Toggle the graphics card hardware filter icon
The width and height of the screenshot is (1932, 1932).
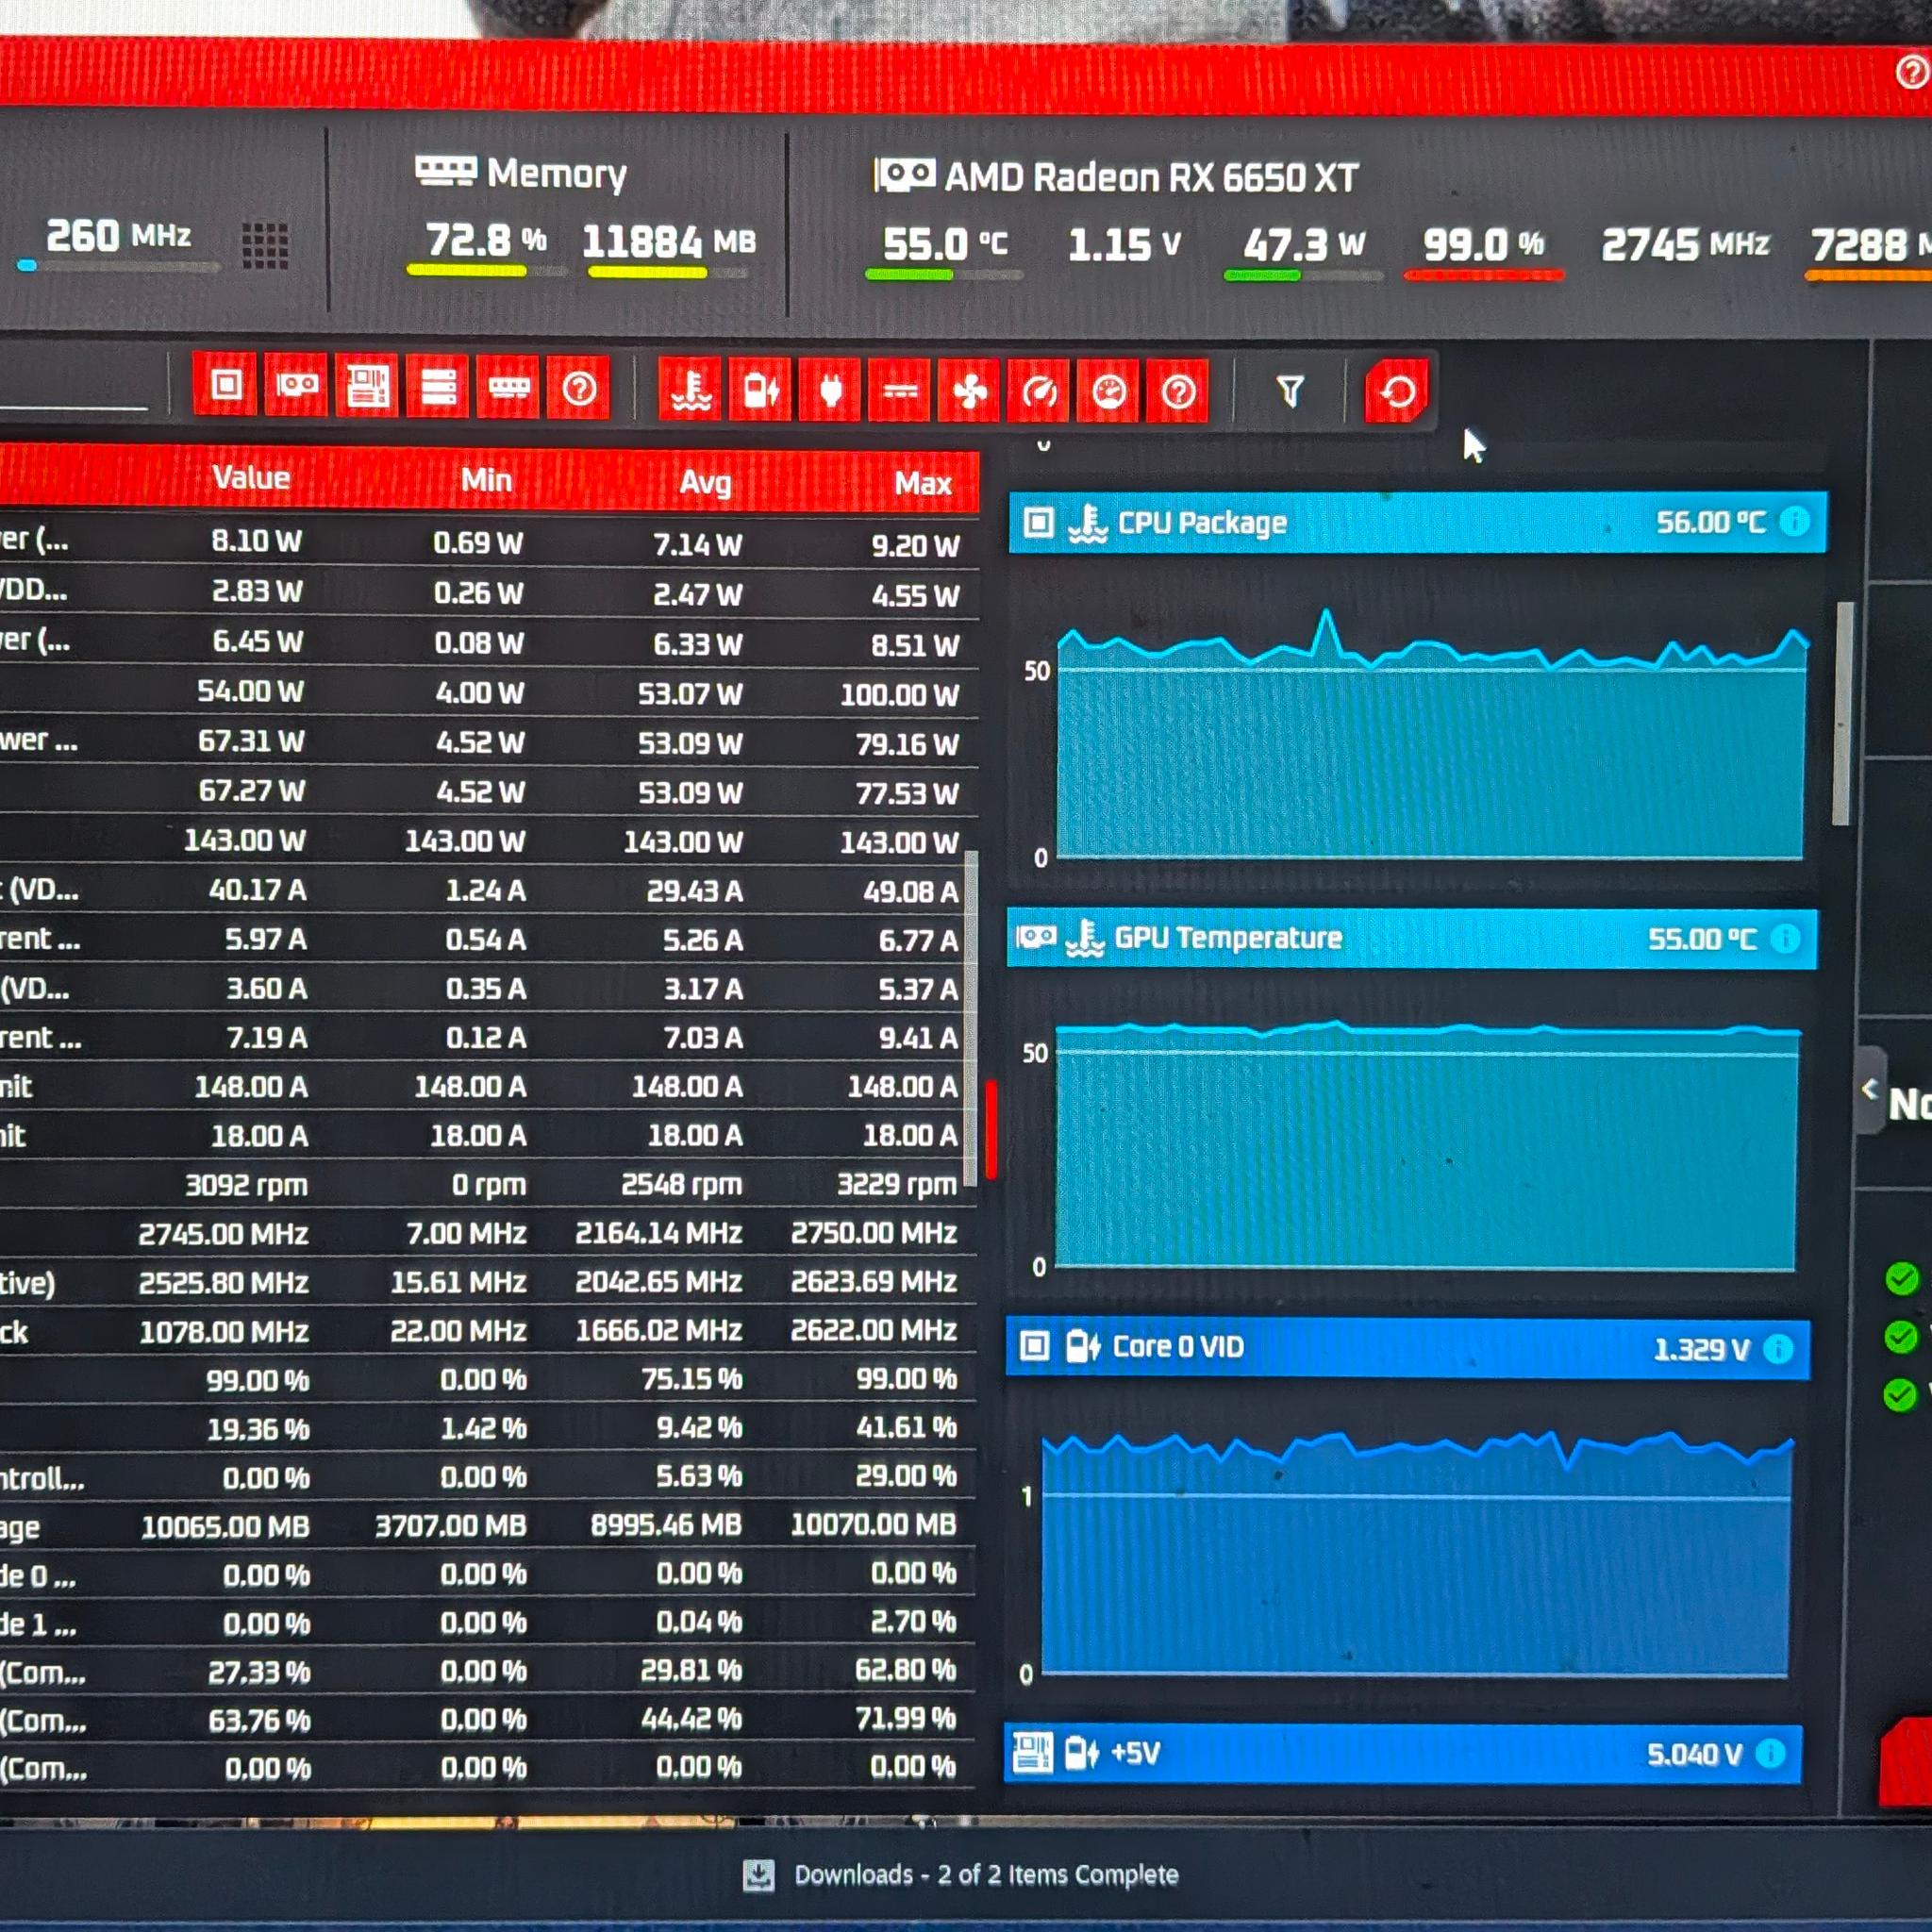point(296,384)
